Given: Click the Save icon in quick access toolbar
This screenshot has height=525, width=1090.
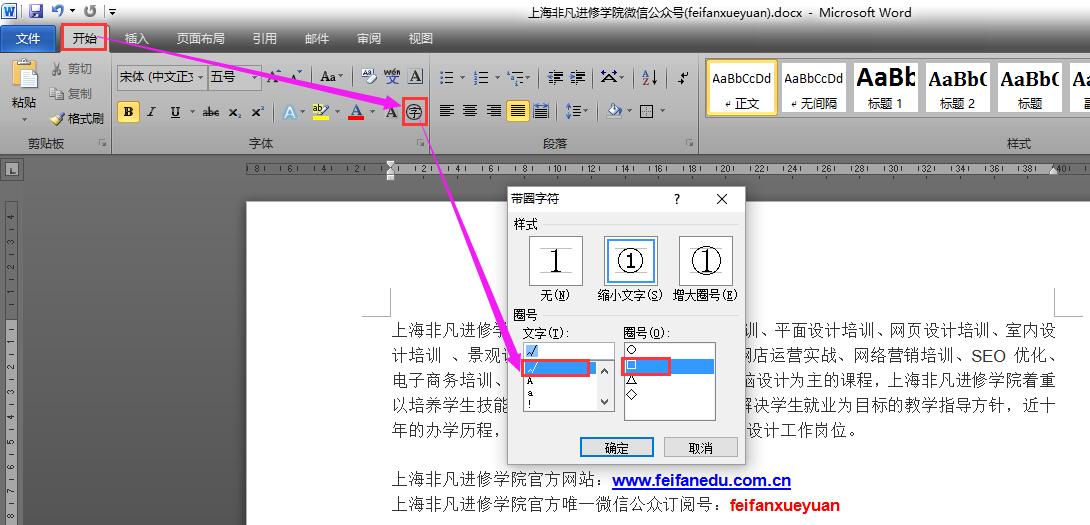Looking at the screenshot, I should tap(35, 11).
